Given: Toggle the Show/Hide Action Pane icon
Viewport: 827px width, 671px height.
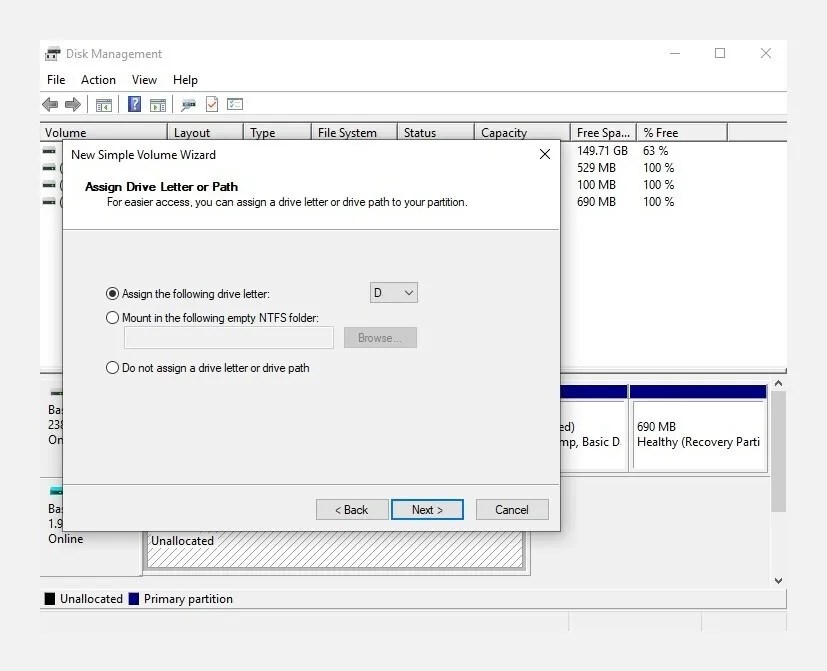Looking at the screenshot, I should [x=158, y=104].
